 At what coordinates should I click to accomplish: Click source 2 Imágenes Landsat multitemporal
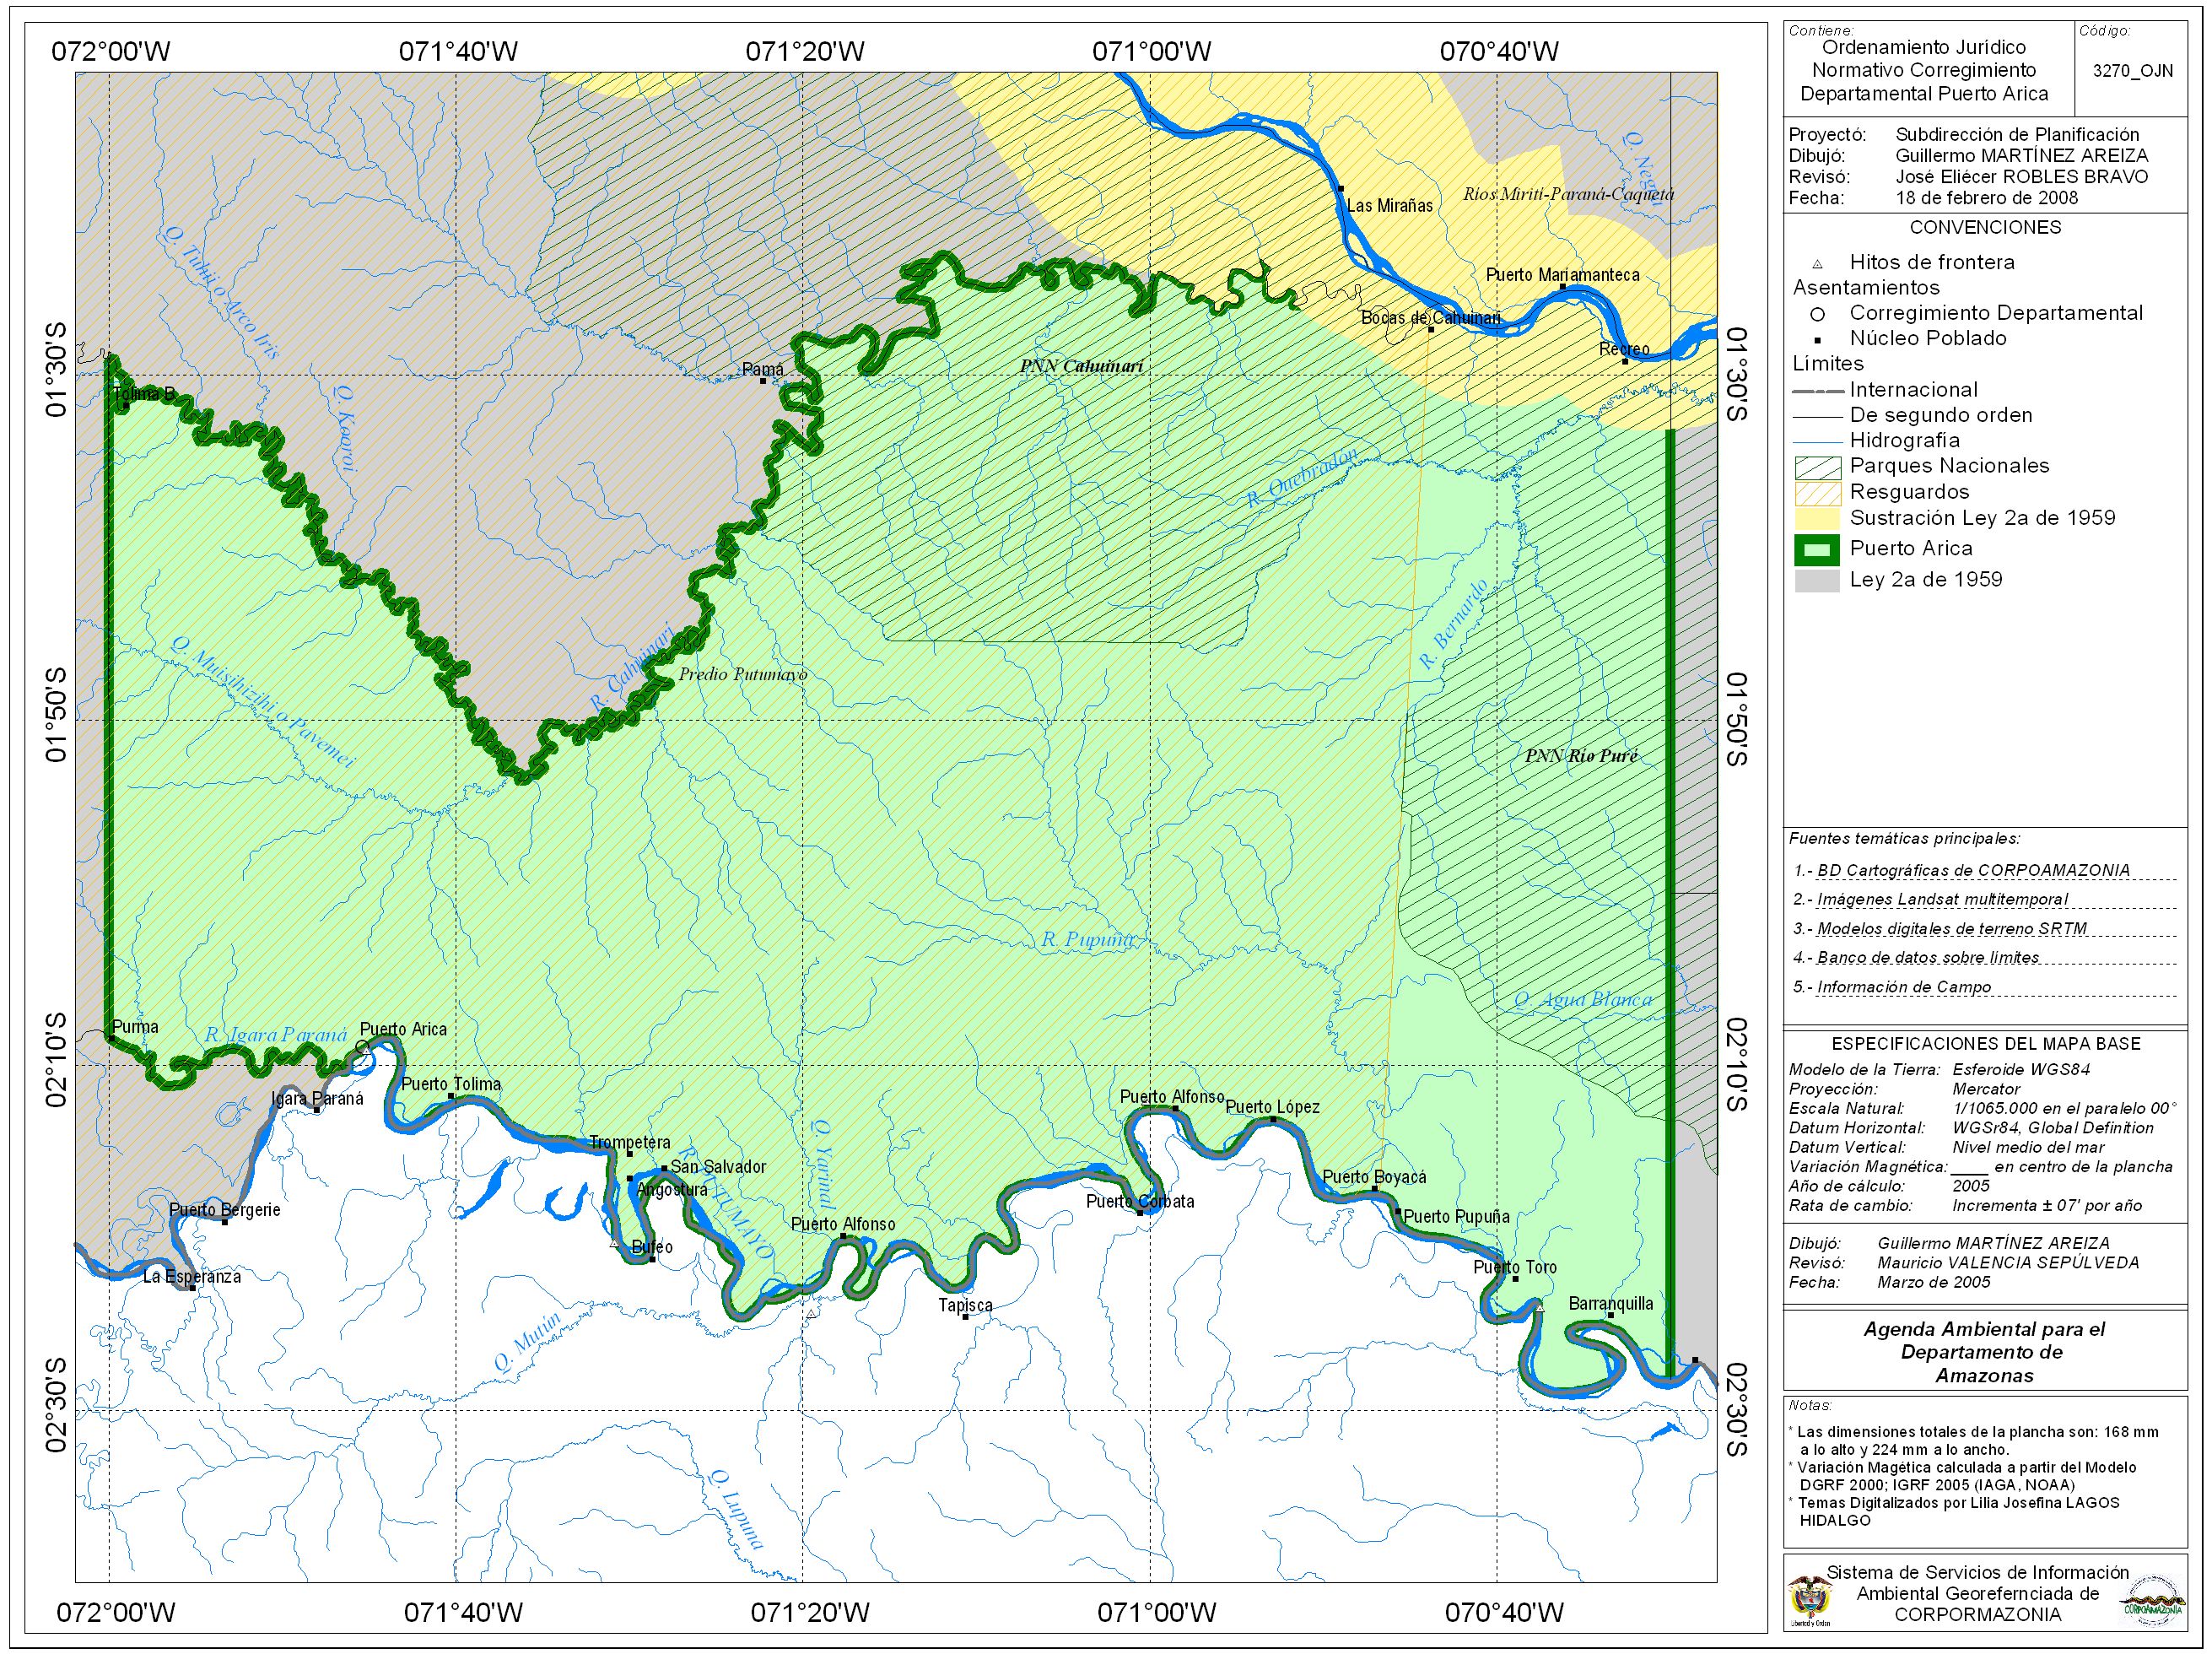[1942, 900]
